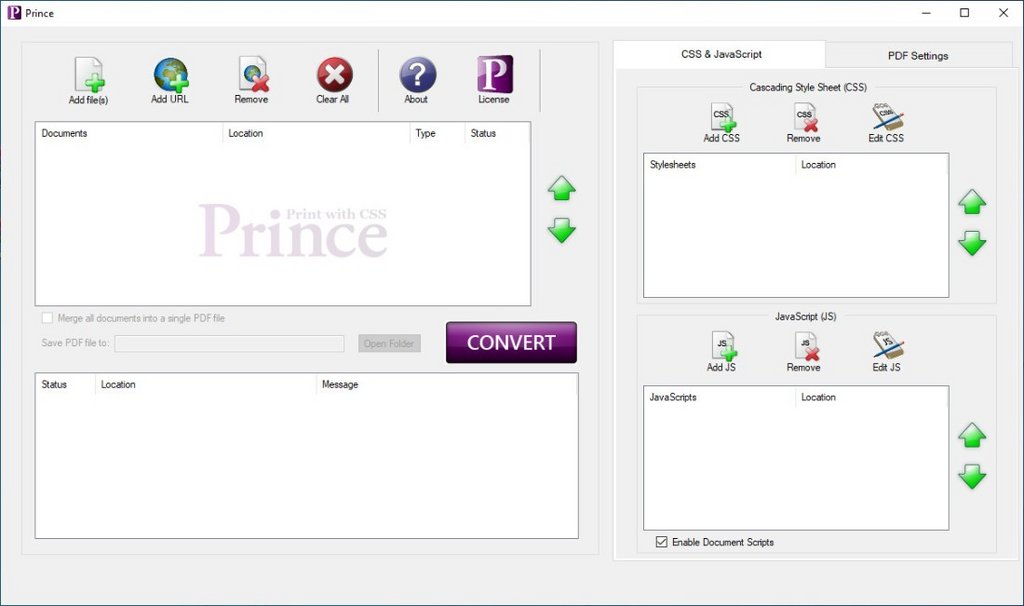Click the Add CSS icon

(x=723, y=117)
